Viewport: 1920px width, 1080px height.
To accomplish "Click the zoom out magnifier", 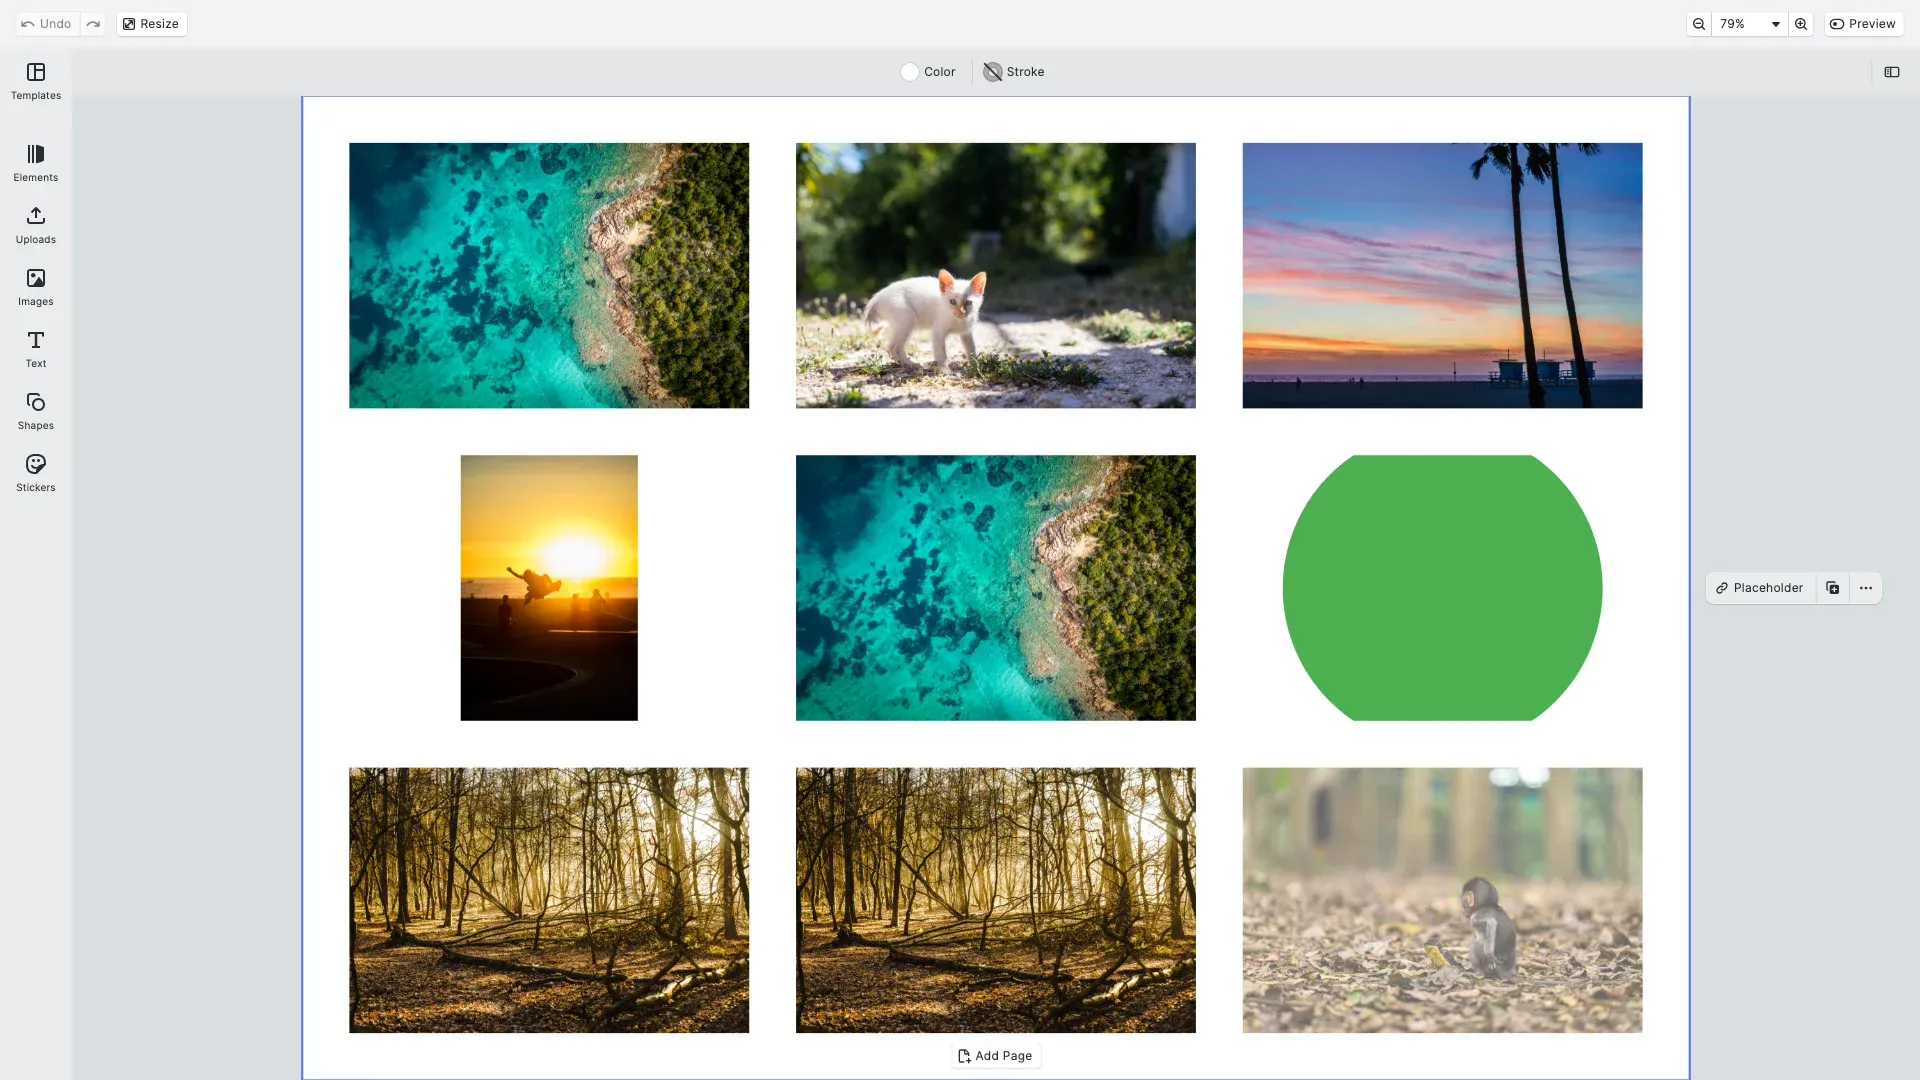I will (1698, 24).
